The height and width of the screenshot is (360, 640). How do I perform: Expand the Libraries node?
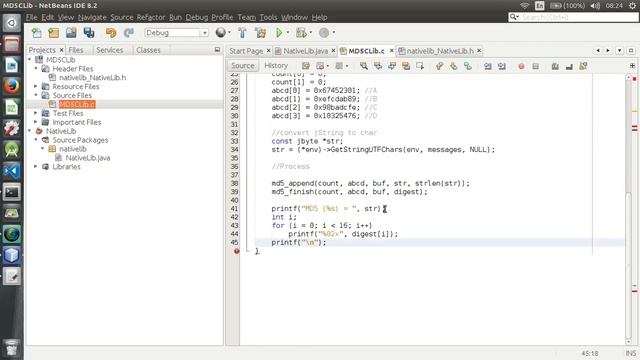(x=36, y=167)
